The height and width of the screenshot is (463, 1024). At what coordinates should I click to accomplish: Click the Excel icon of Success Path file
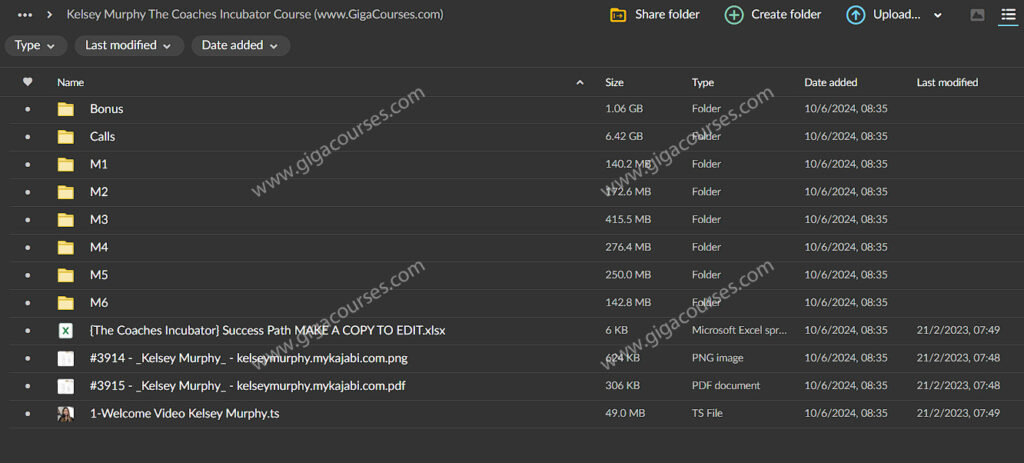point(66,330)
